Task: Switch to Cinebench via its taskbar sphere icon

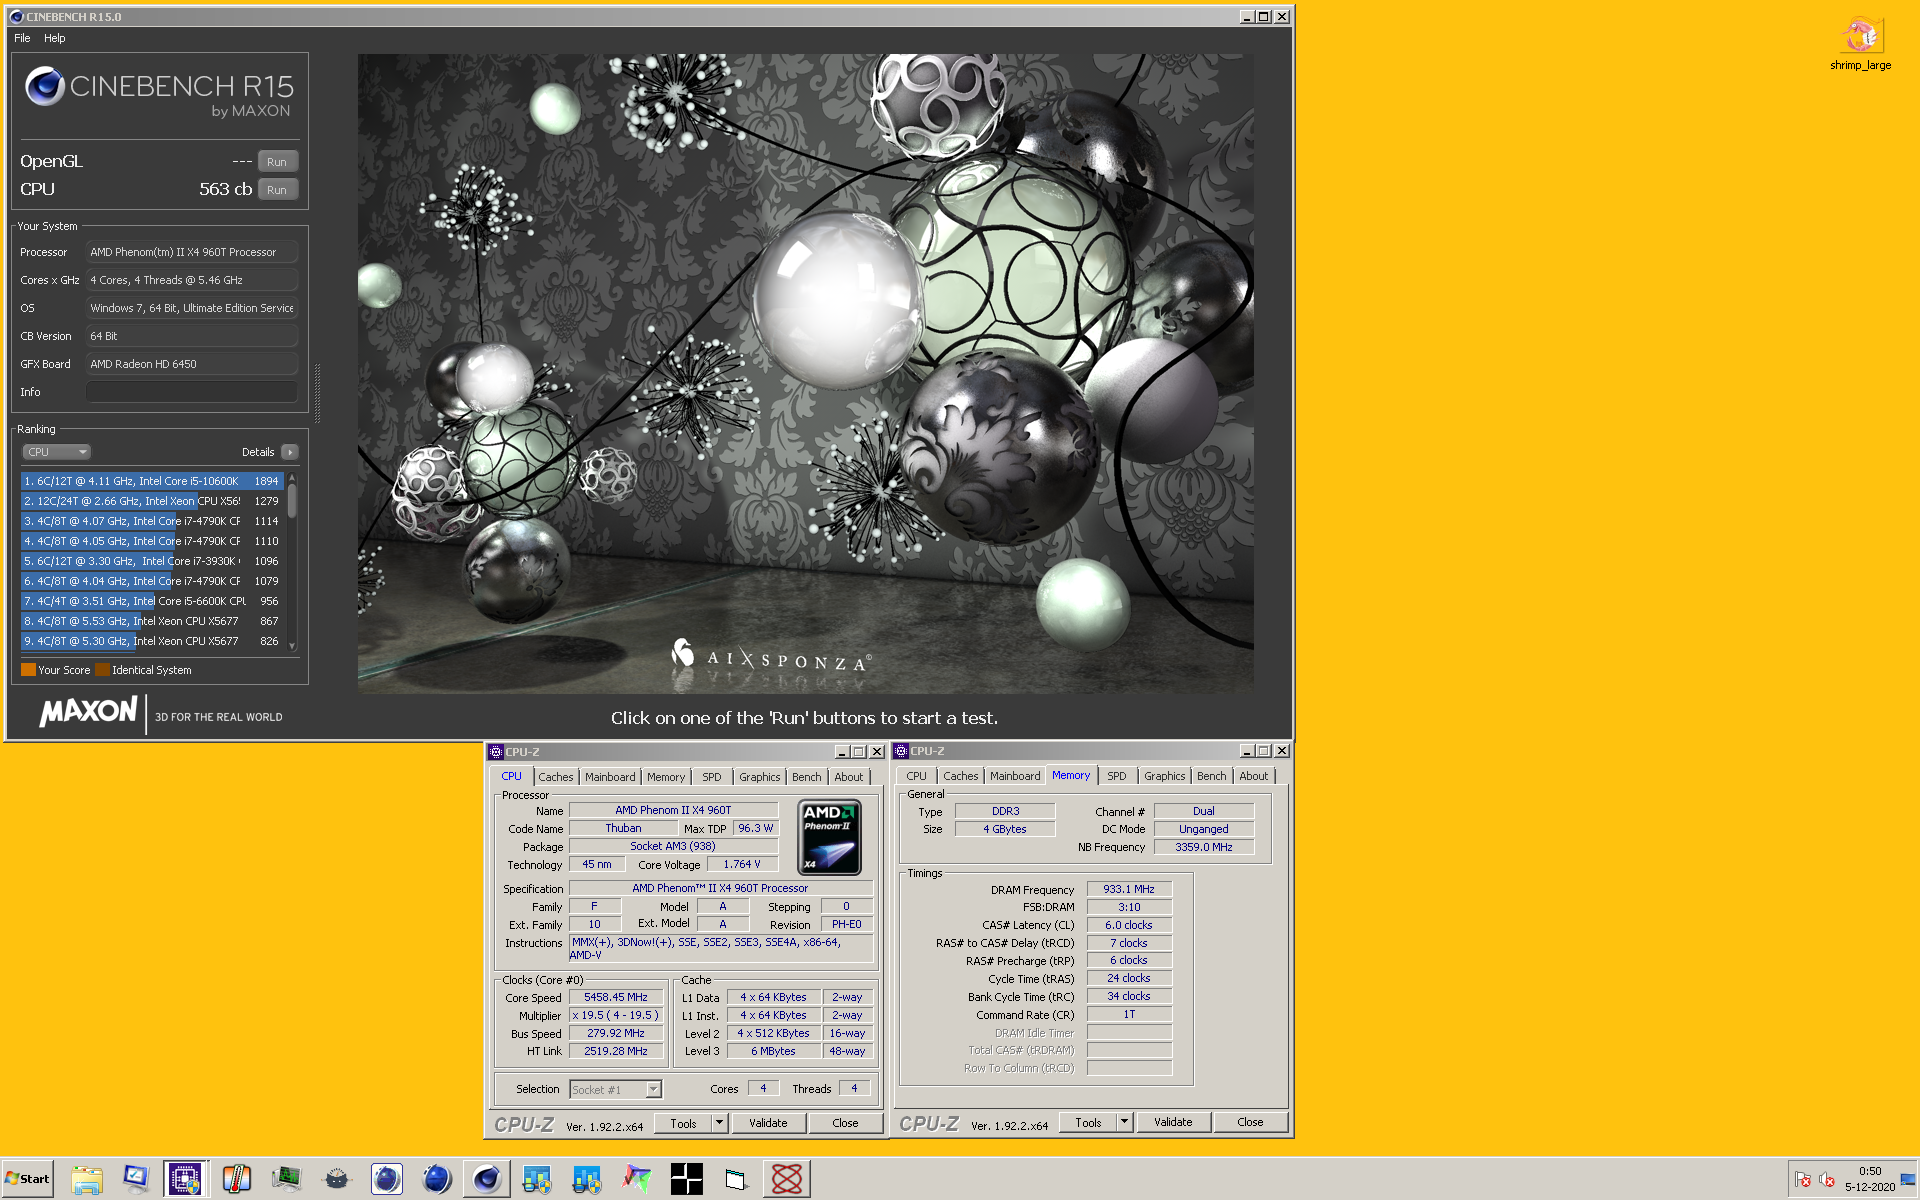Action: (487, 1179)
